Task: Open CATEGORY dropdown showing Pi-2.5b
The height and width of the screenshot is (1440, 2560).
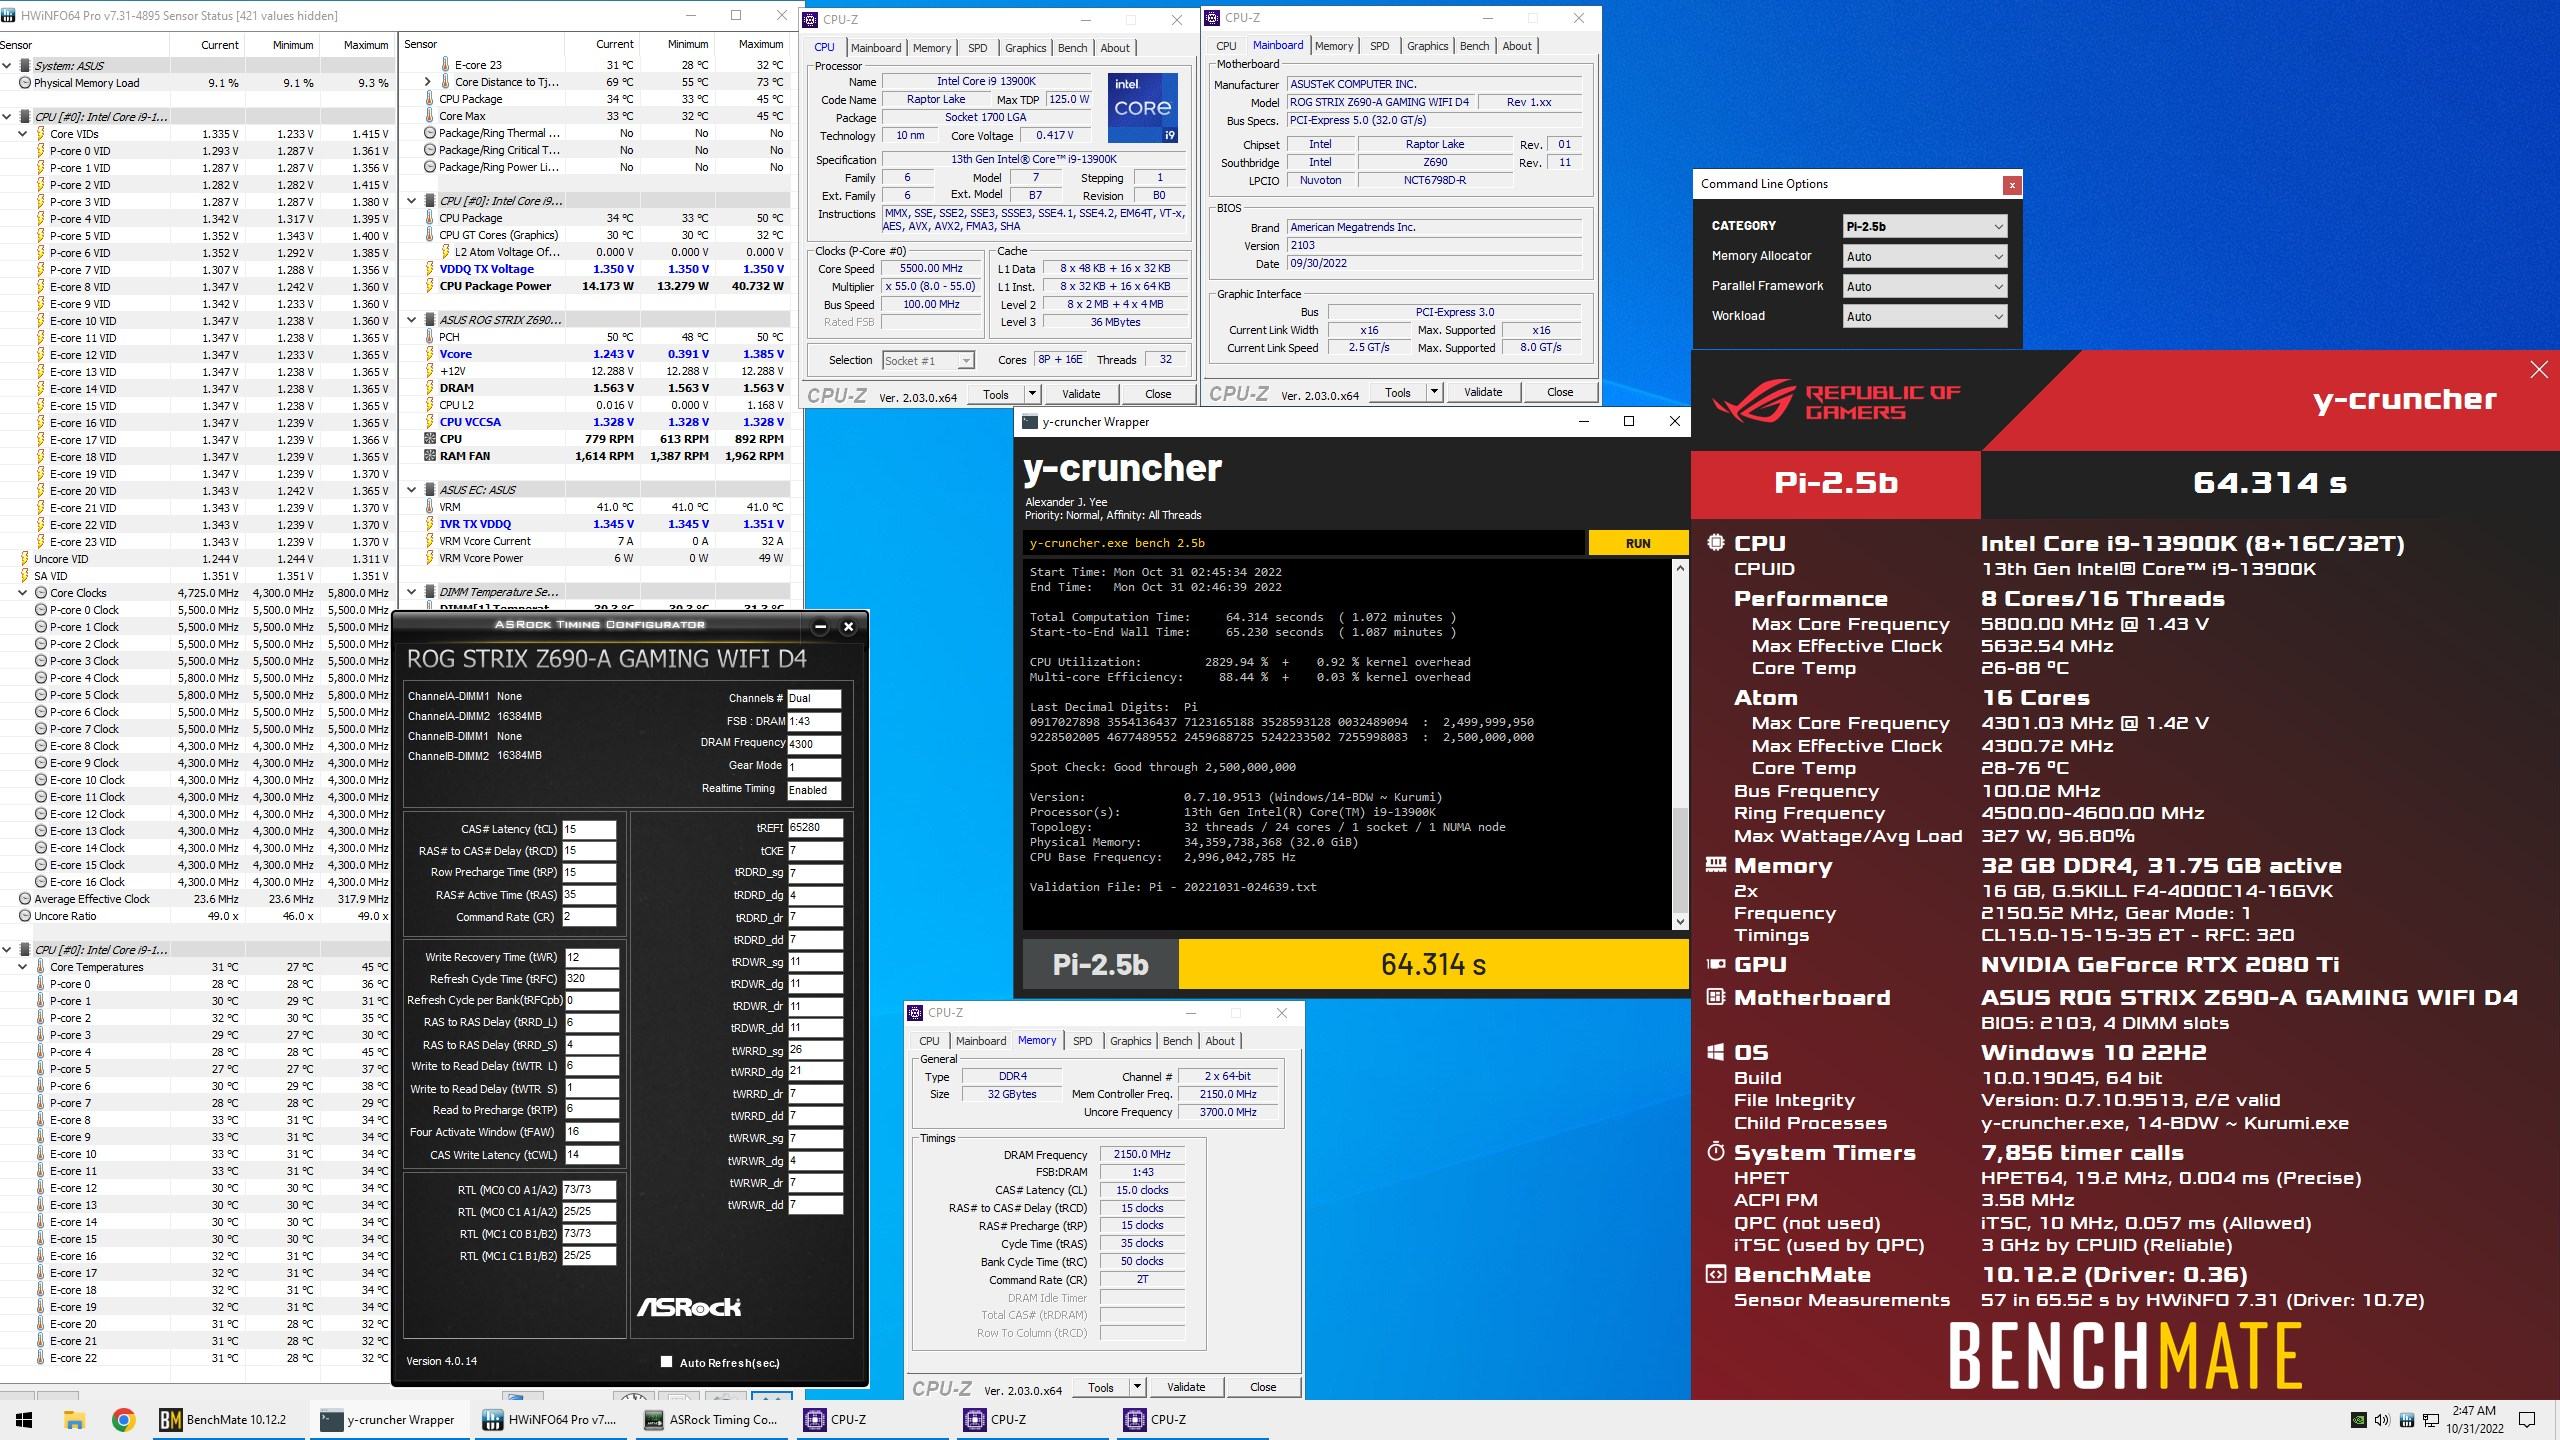Action: click(x=1925, y=227)
